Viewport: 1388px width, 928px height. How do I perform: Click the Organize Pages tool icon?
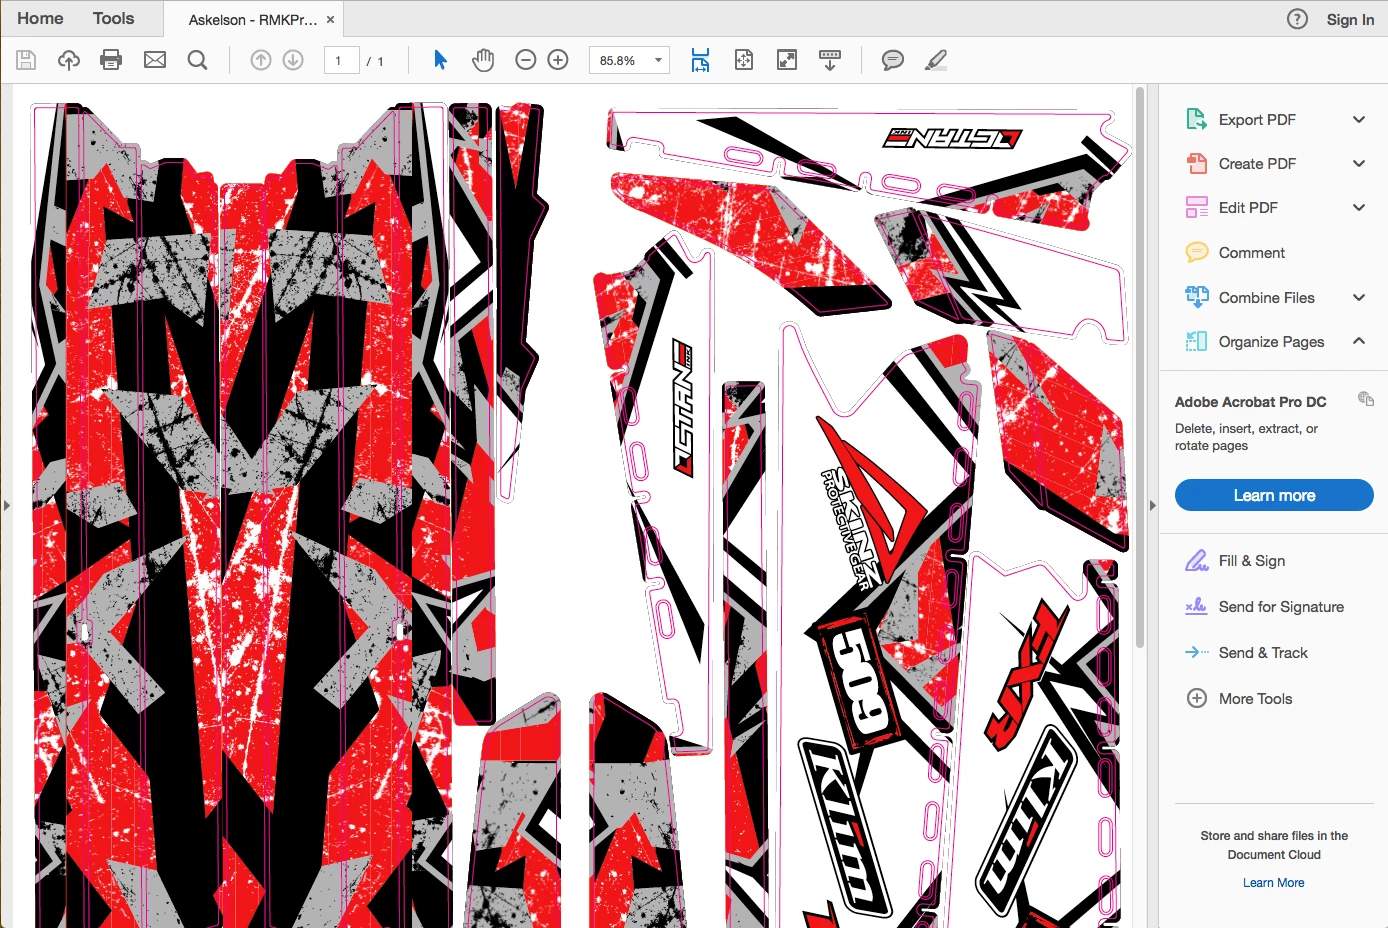point(1196,341)
